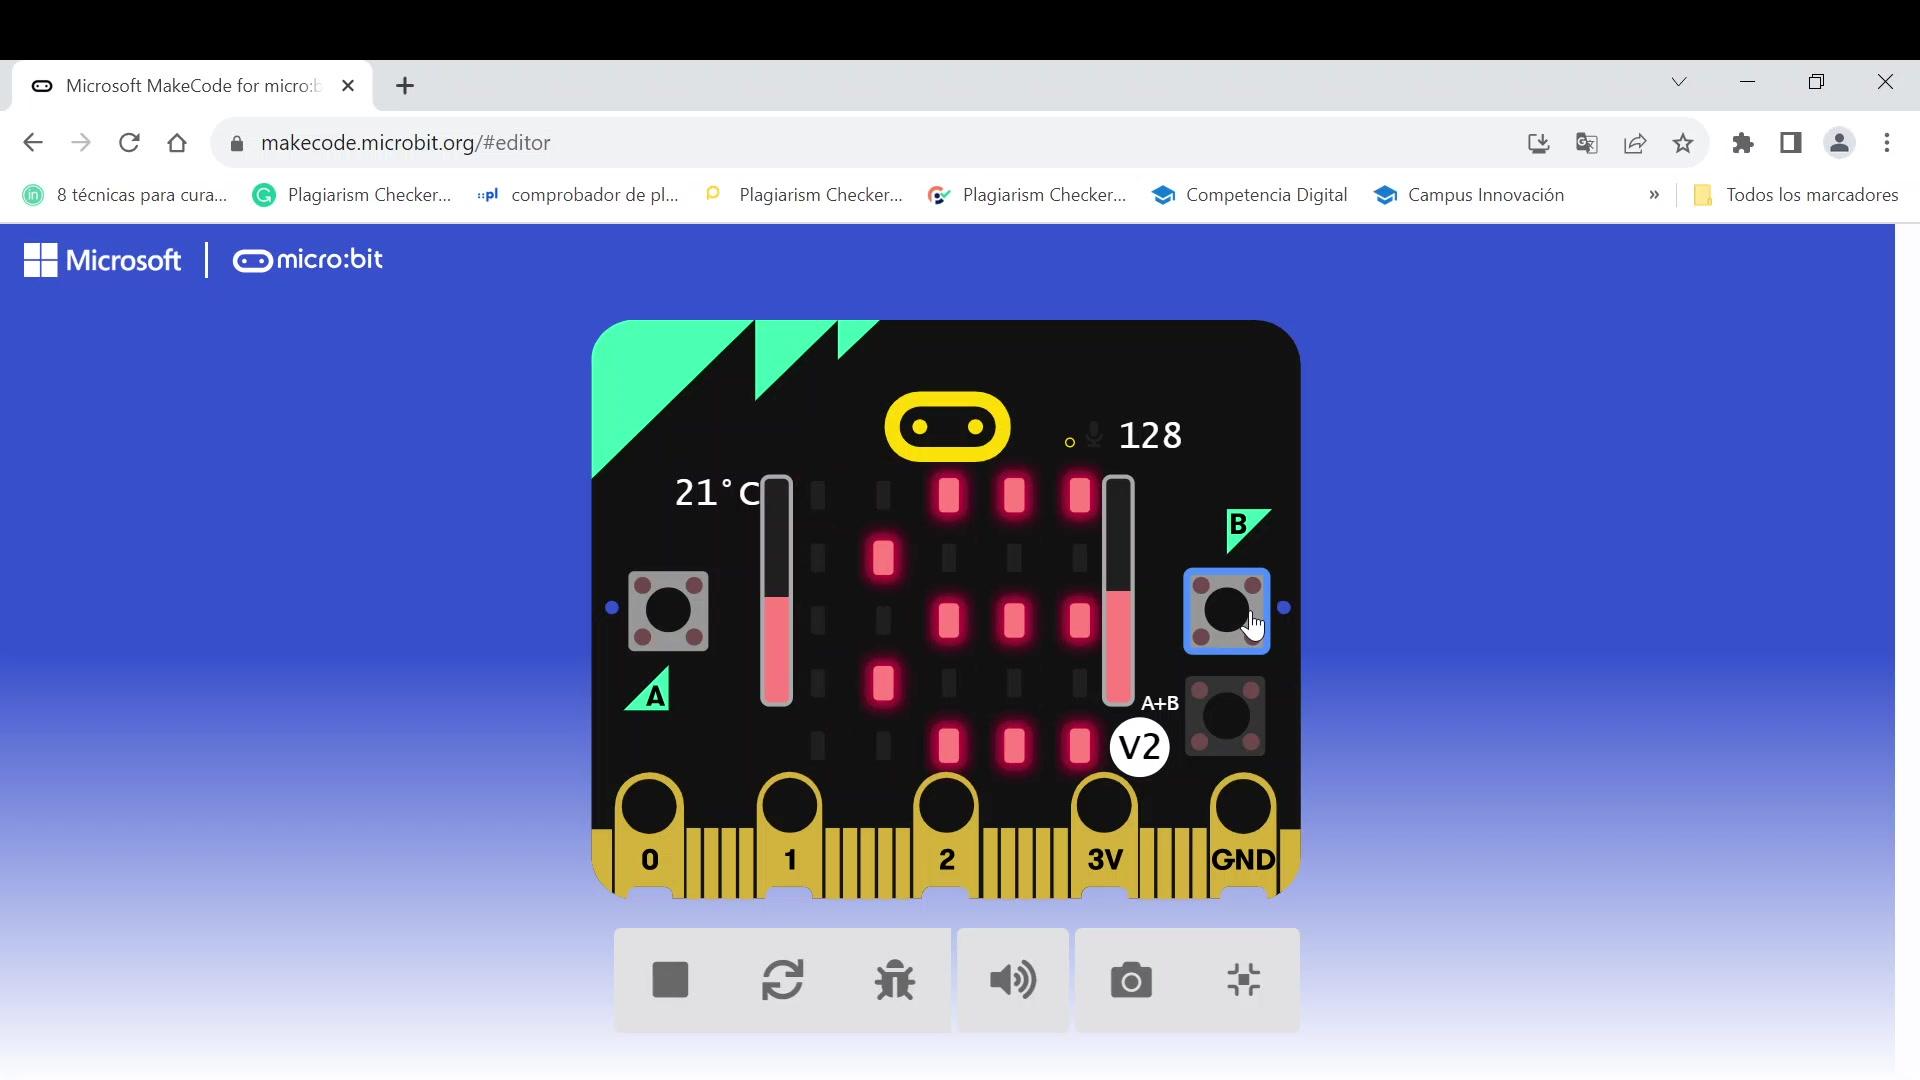Expand hidden bookmarks chevron

[x=1654, y=195]
